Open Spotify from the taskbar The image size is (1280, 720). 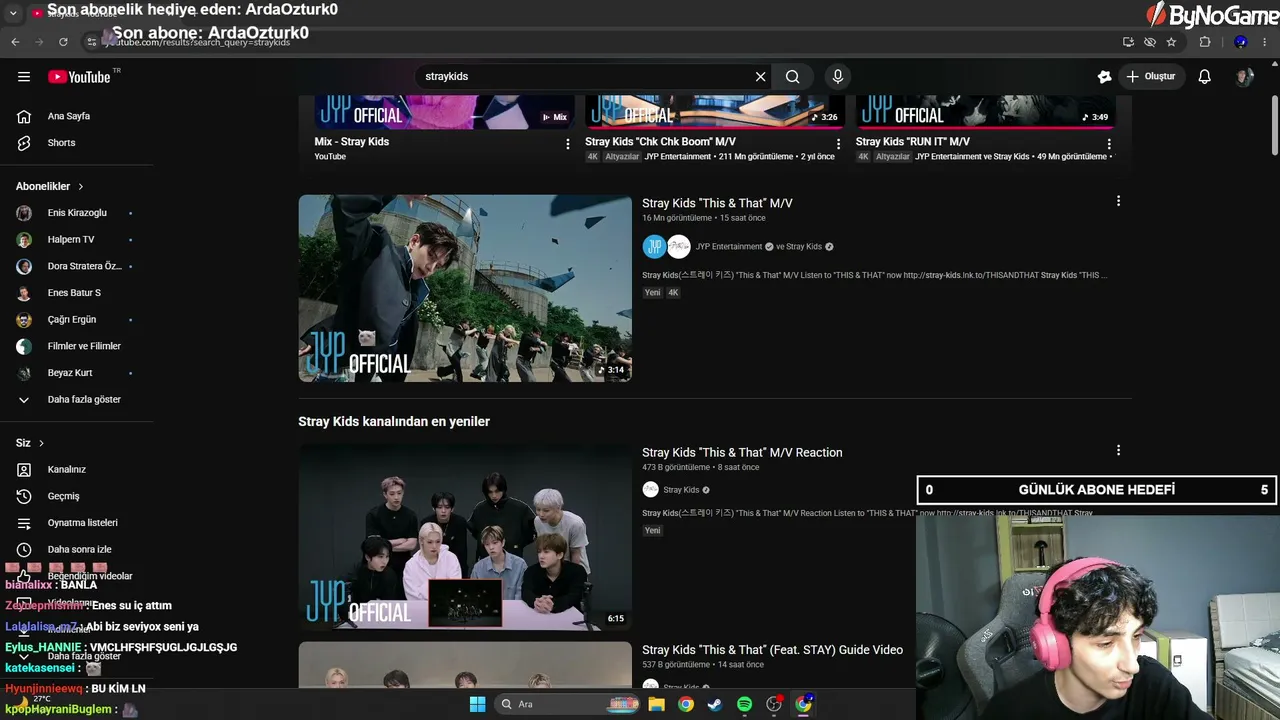pos(744,704)
